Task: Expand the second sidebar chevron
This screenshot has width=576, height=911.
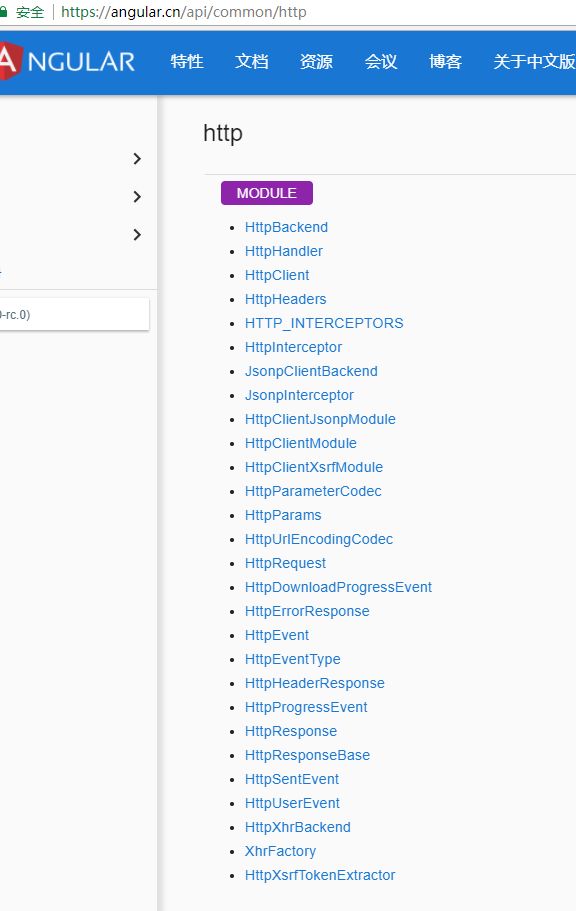Action: click(137, 196)
